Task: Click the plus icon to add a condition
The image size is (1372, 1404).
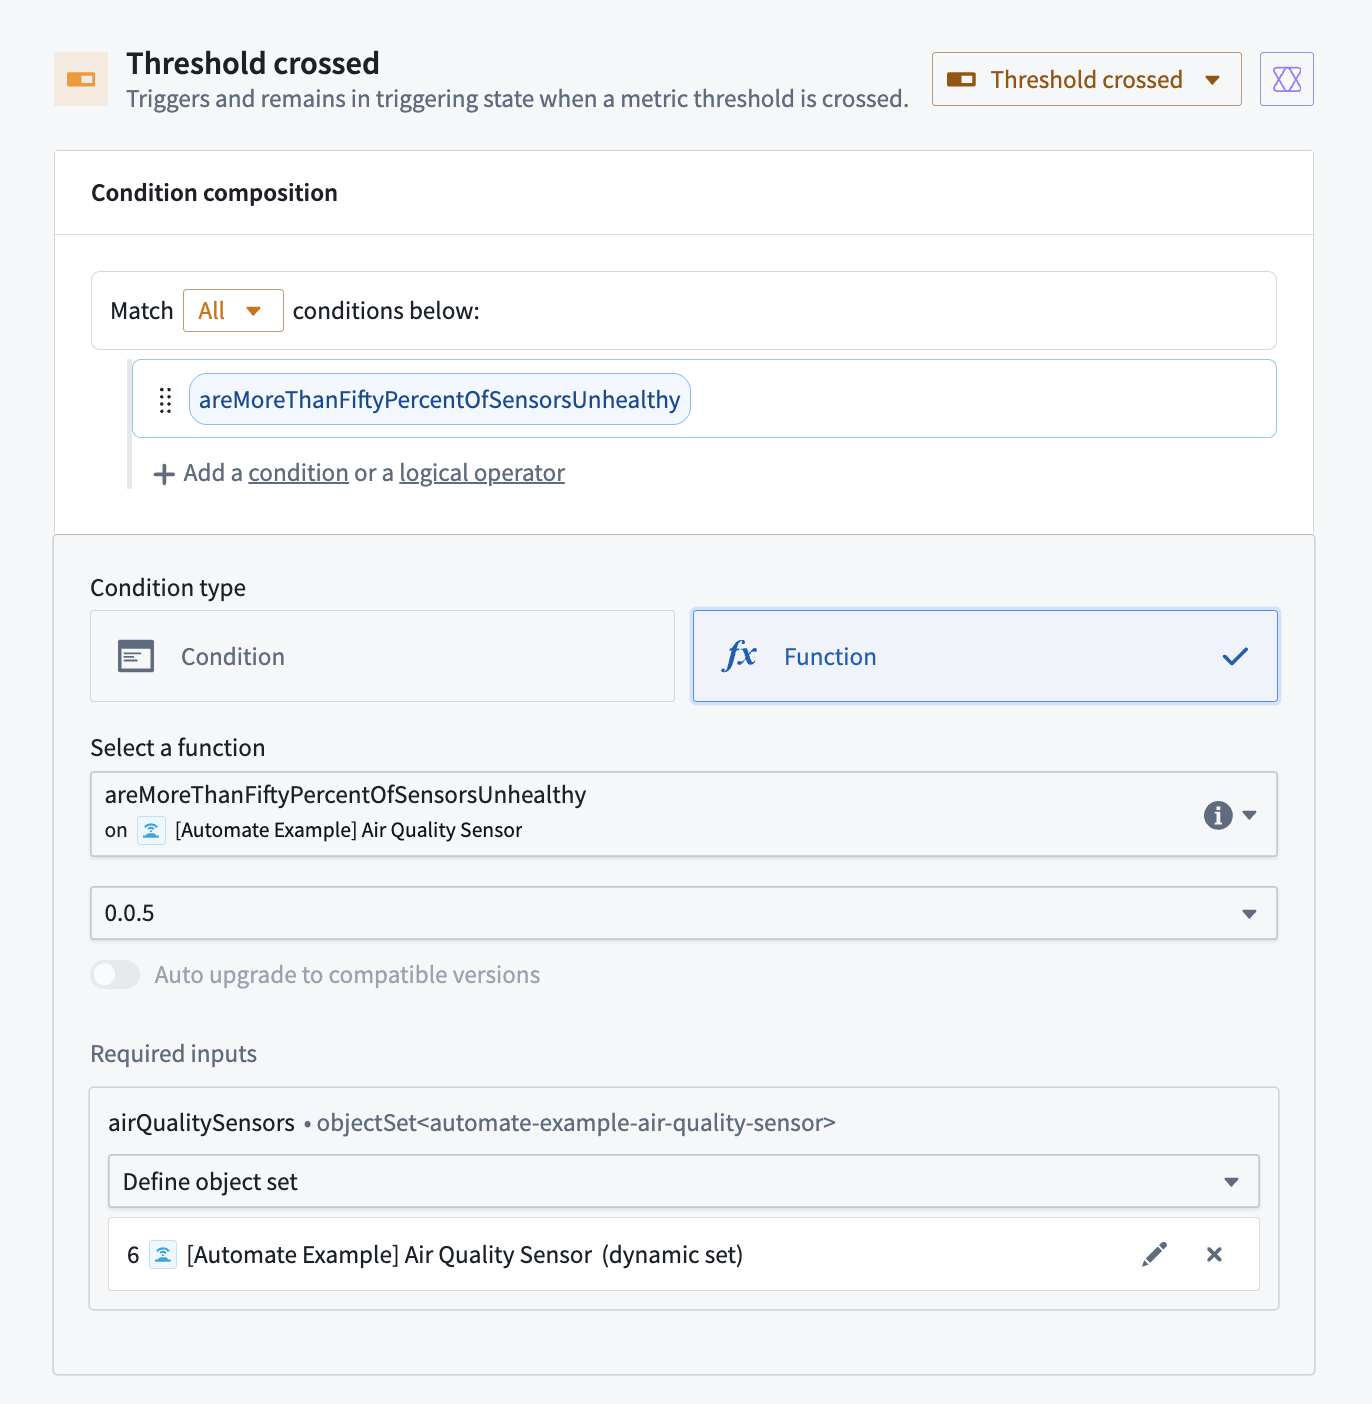Action: [164, 474]
